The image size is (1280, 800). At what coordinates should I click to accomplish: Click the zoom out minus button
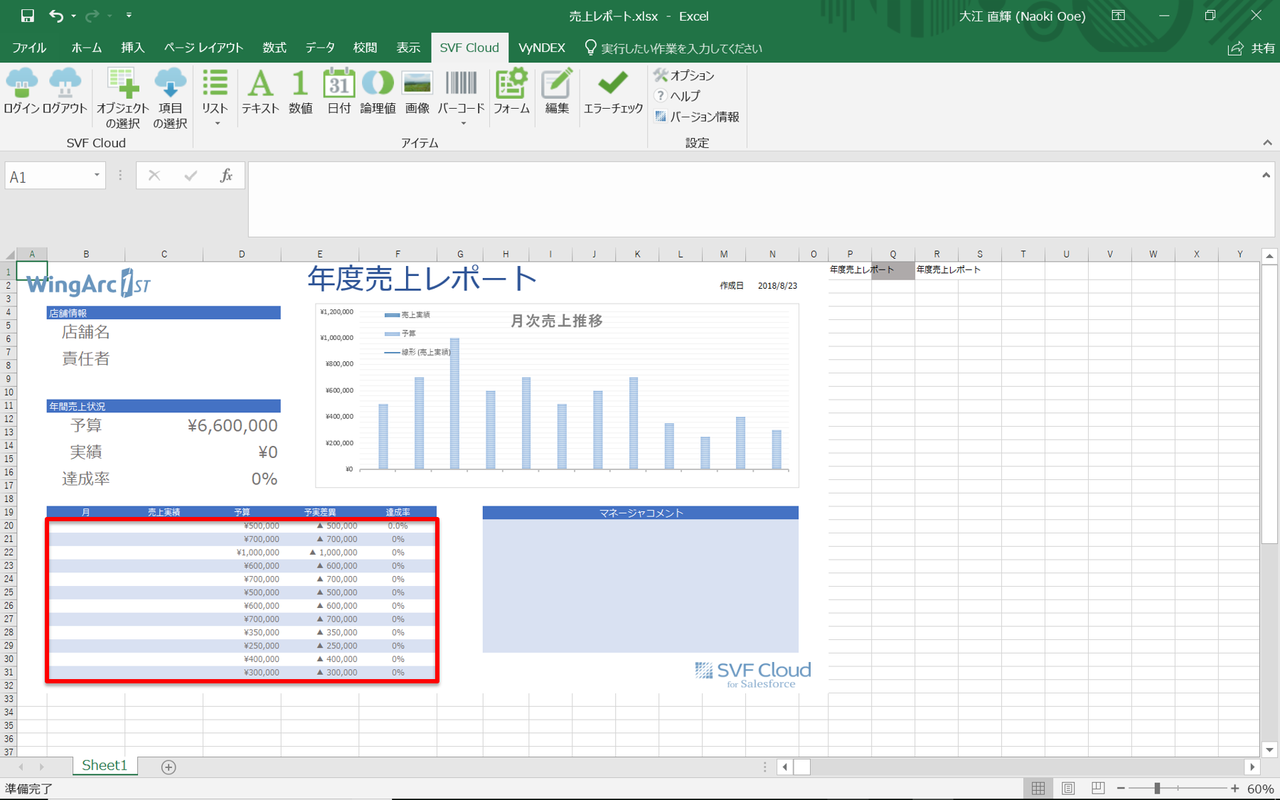(x=1122, y=789)
